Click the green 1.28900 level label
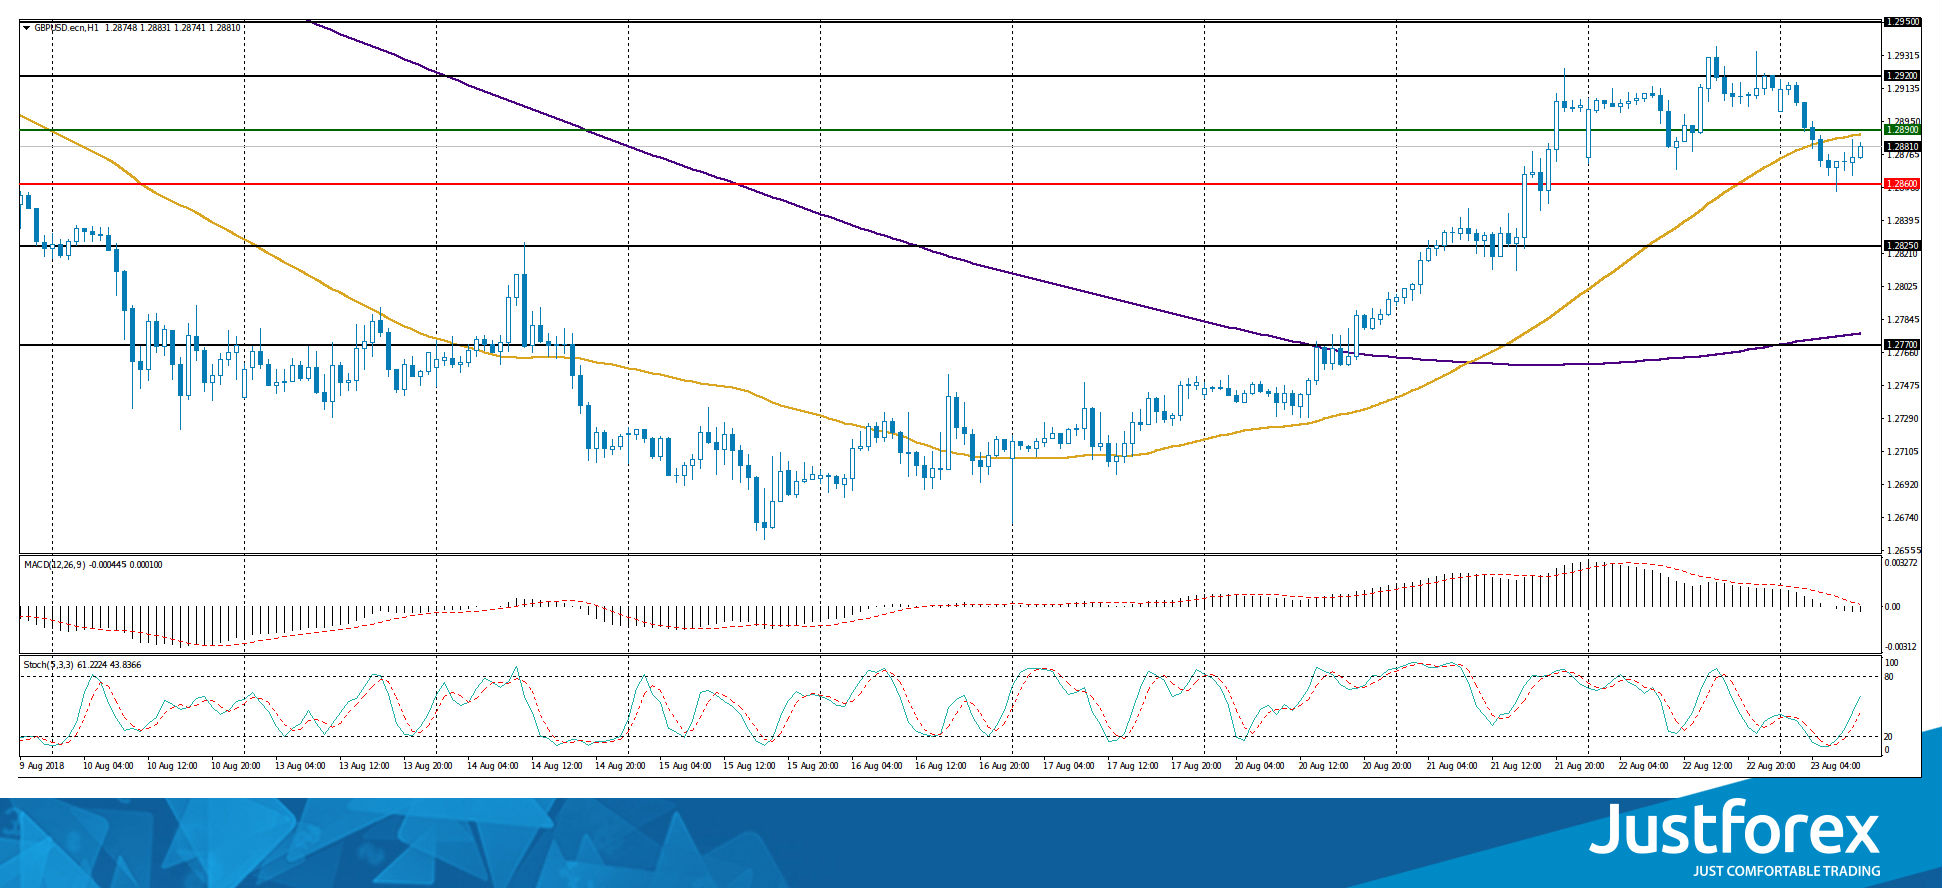The image size is (1942, 888). (1901, 130)
